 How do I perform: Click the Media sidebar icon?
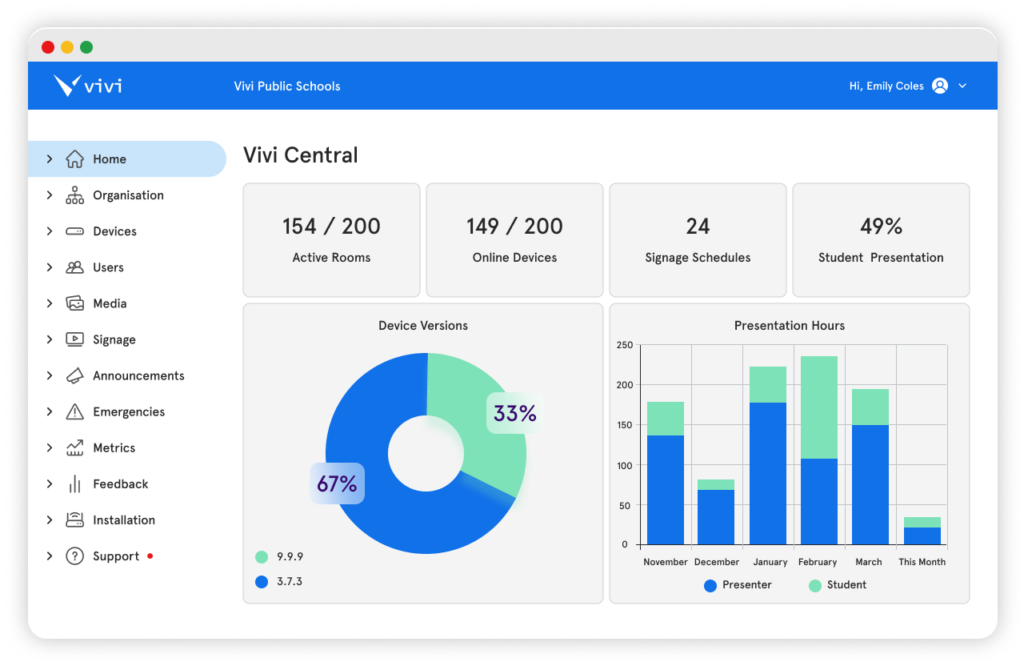pyautogui.click(x=75, y=303)
